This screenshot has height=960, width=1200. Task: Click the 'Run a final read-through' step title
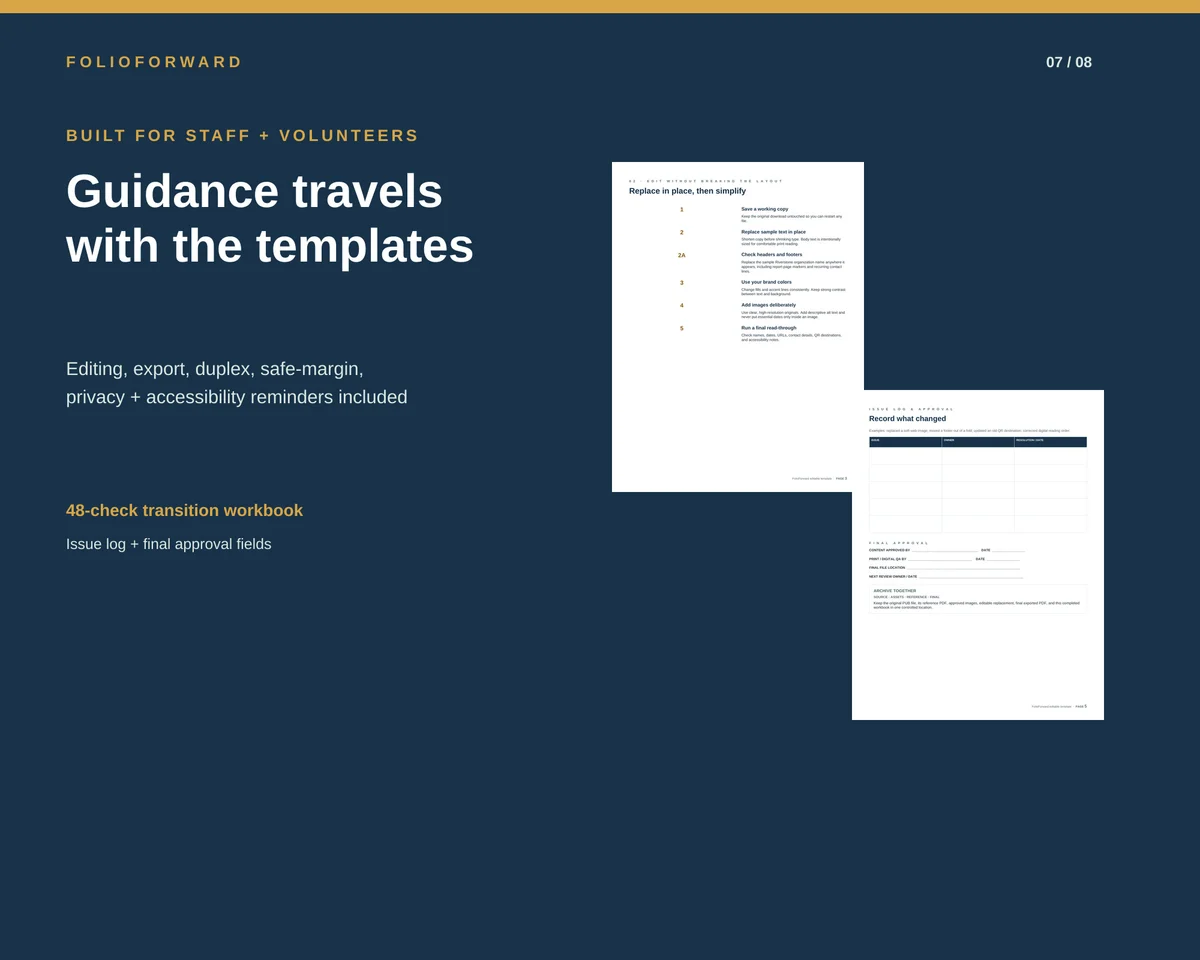769,328
